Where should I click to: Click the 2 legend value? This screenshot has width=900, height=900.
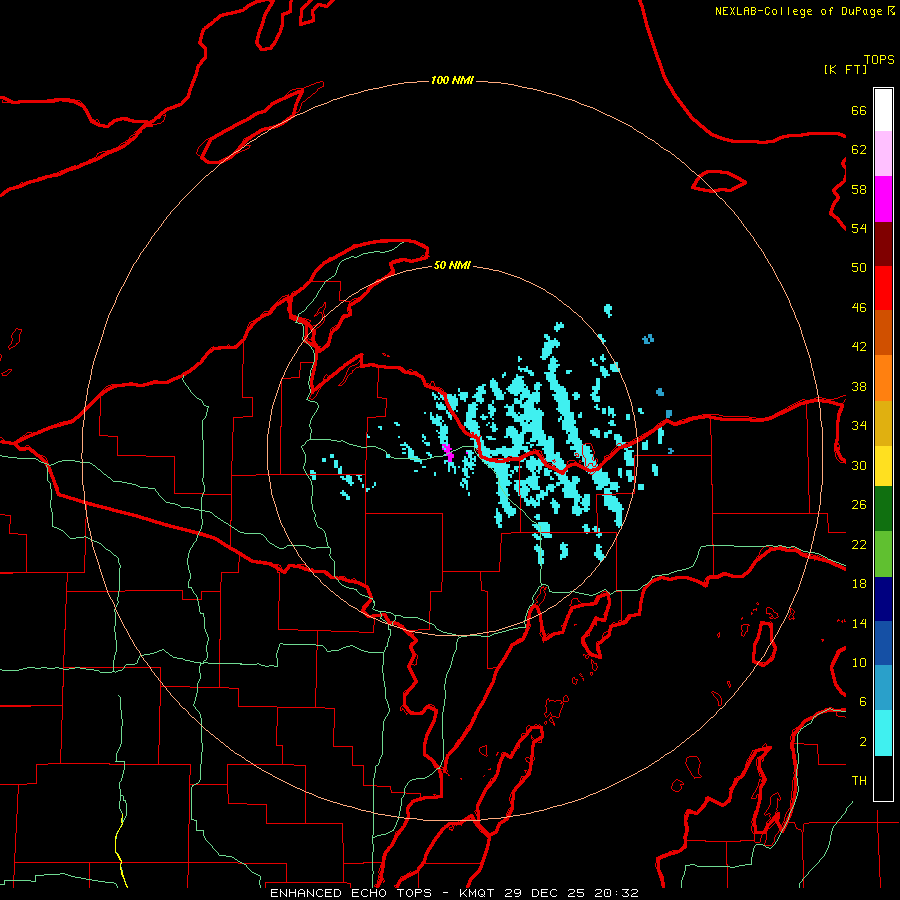click(863, 742)
